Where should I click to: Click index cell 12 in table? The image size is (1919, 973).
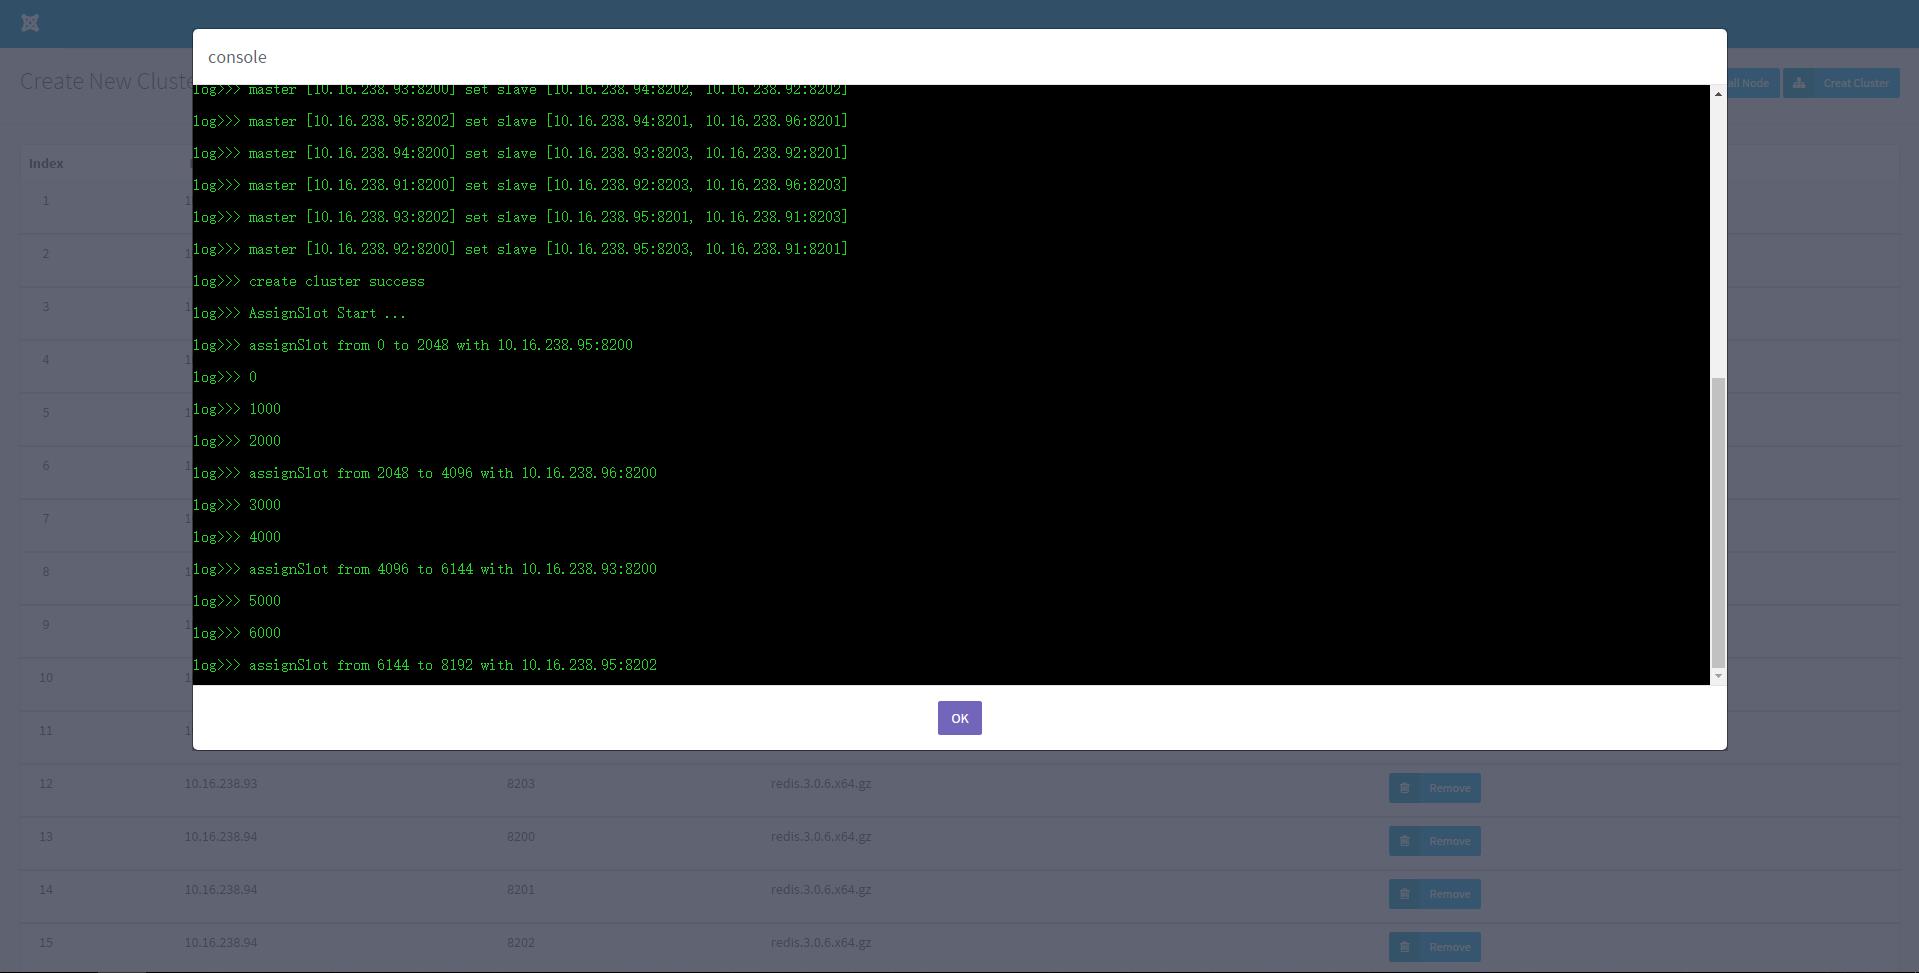tap(46, 784)
